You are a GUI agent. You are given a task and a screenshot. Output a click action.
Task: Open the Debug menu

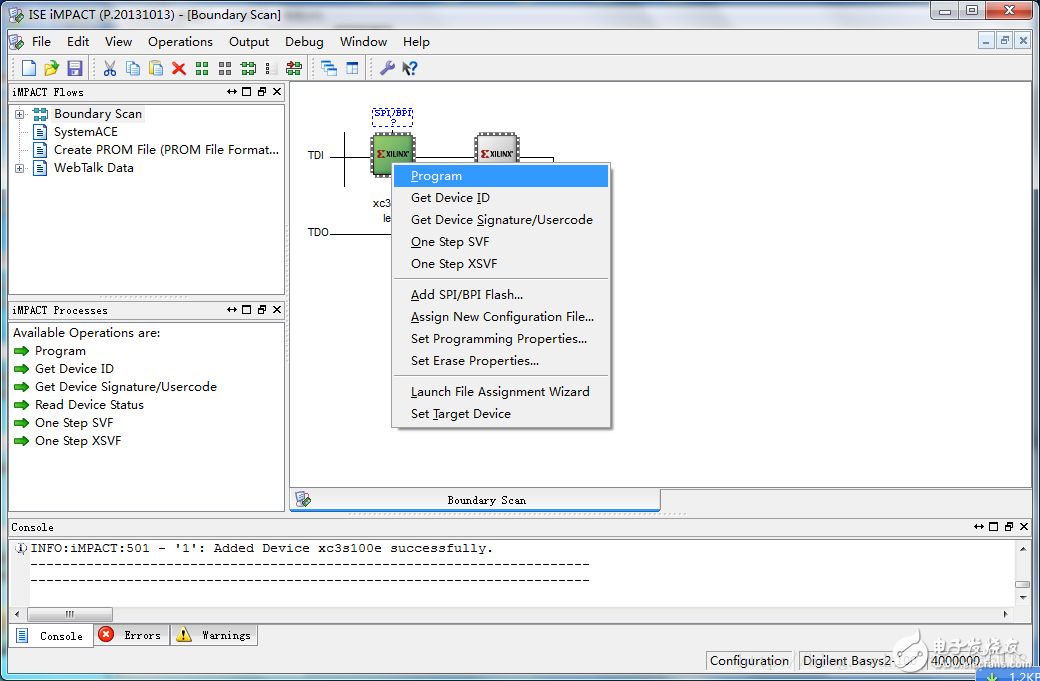[x=303, y=42]
